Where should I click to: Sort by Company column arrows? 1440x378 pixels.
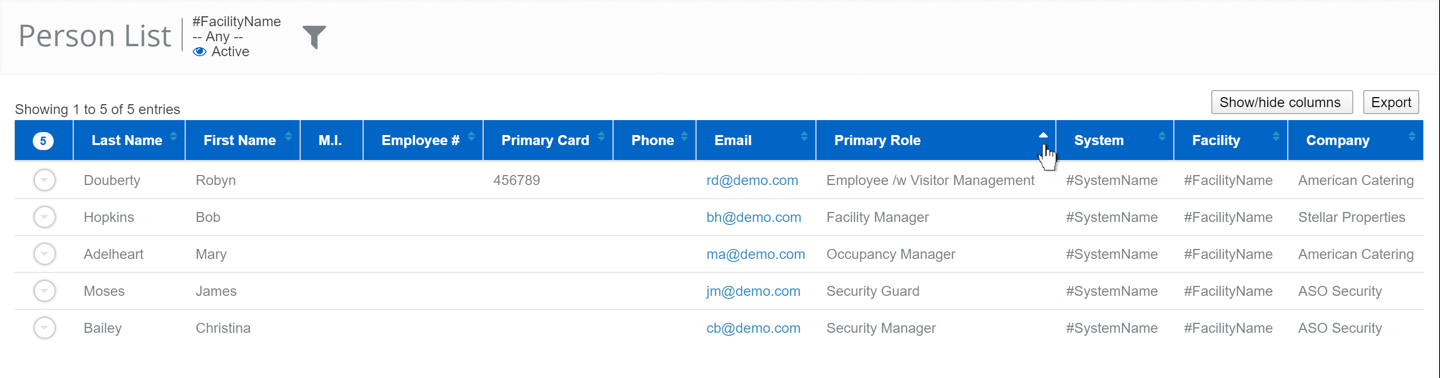click(x=1412, y=136)
